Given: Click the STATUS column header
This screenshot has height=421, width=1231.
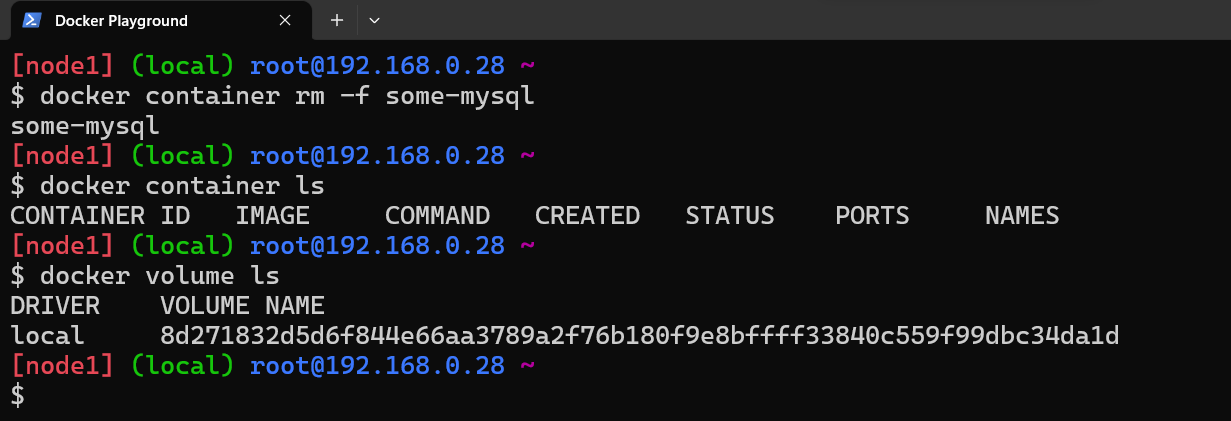Looking at the screenshot, I should (x=730, y=216).
